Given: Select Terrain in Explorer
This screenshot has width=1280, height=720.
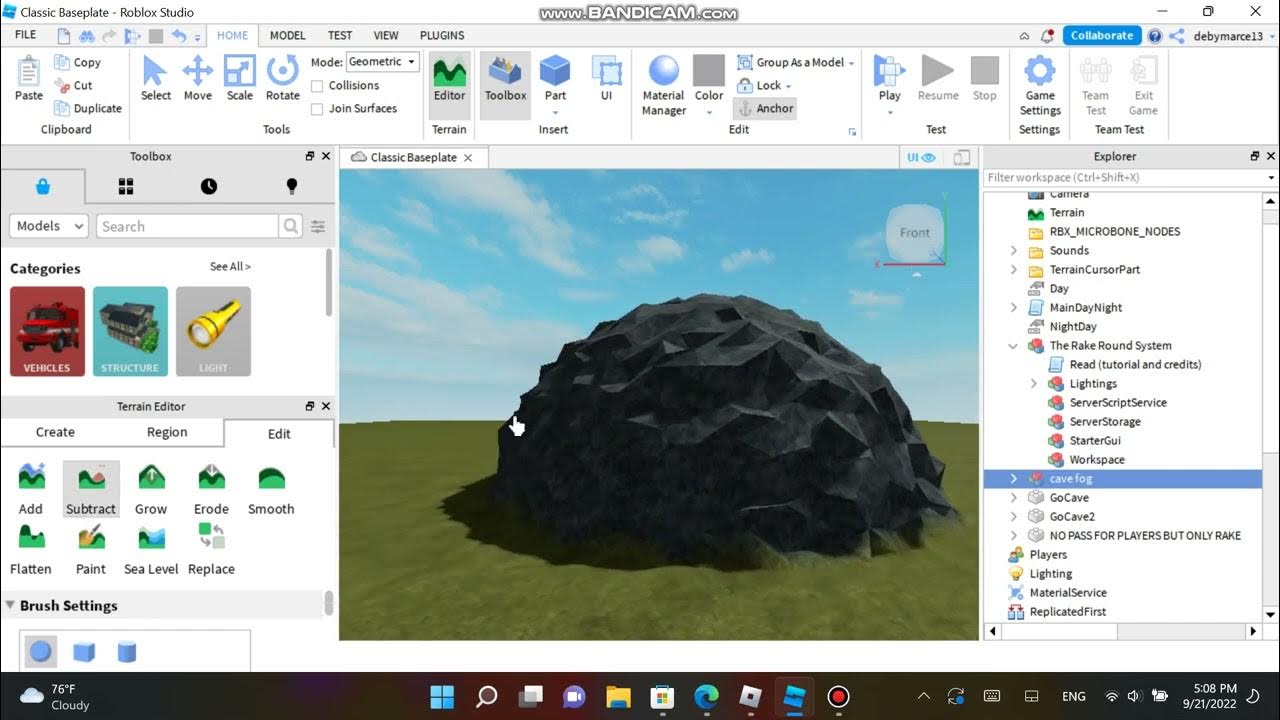Looking at the screenshot, I should [x=1067, y=213].
